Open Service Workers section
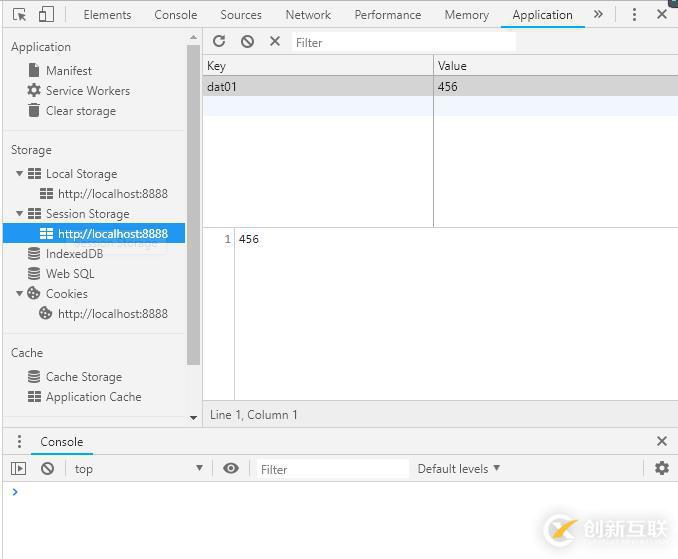 (88, 91)
